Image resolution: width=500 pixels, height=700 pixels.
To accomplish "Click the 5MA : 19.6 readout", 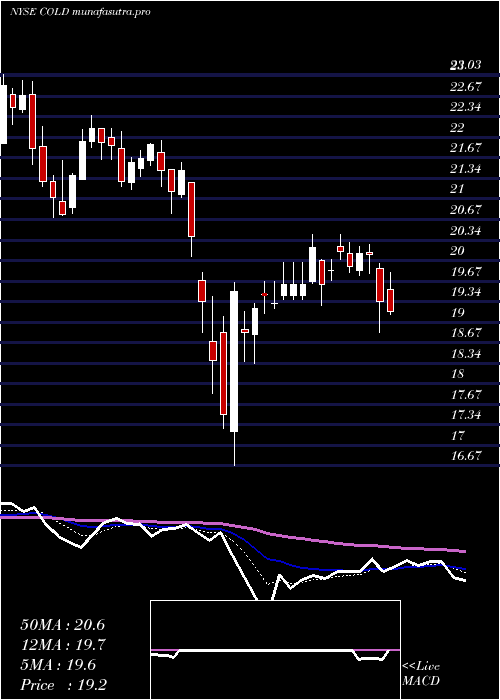I will click(x=57, y=665).
